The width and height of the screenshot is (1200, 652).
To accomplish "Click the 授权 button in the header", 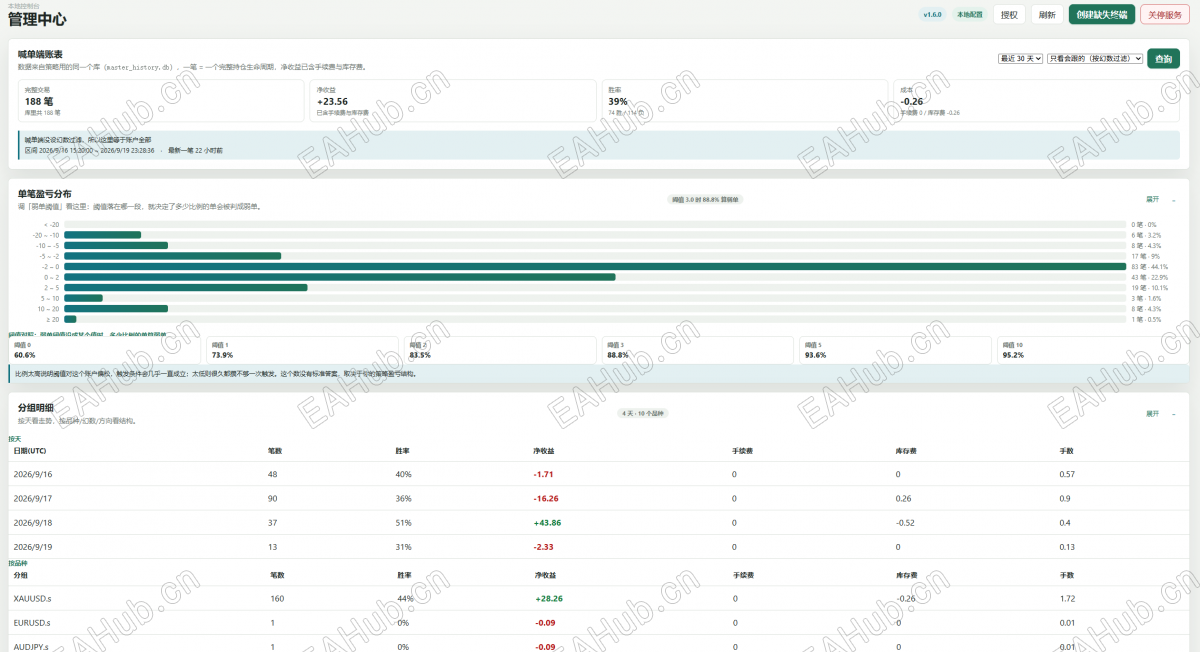I will pos(1009,15).
